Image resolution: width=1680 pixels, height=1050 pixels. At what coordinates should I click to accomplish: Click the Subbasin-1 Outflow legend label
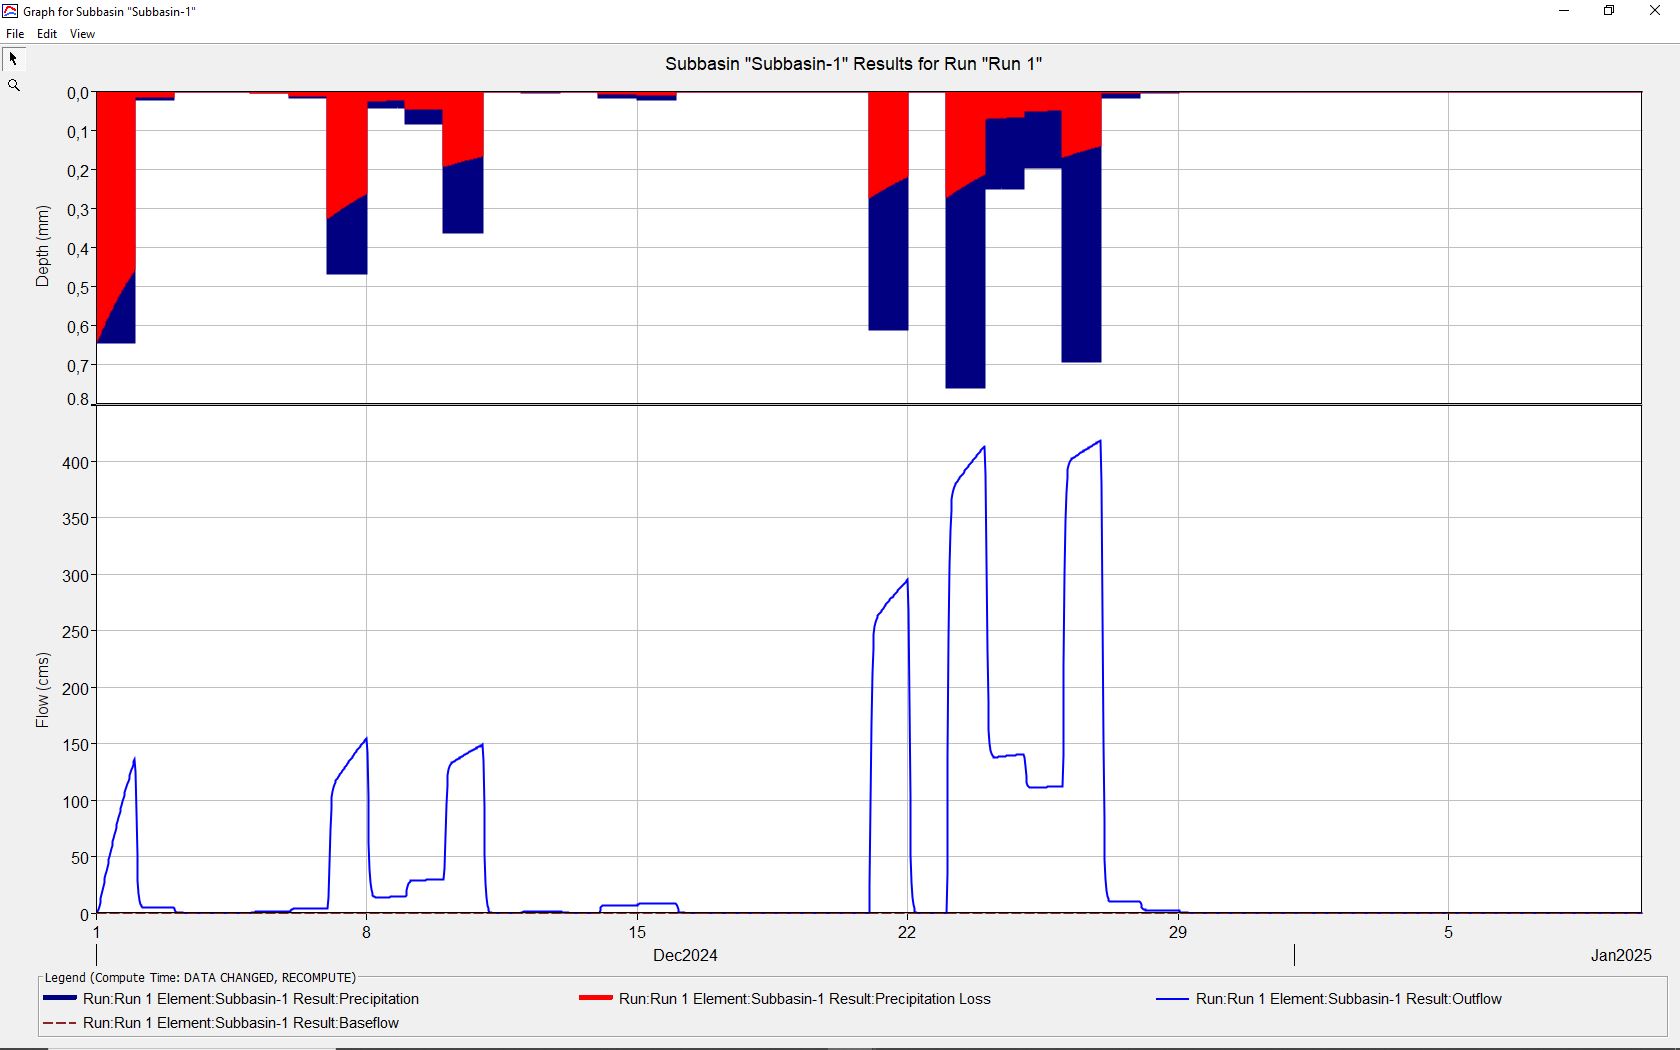point(1349,999)
